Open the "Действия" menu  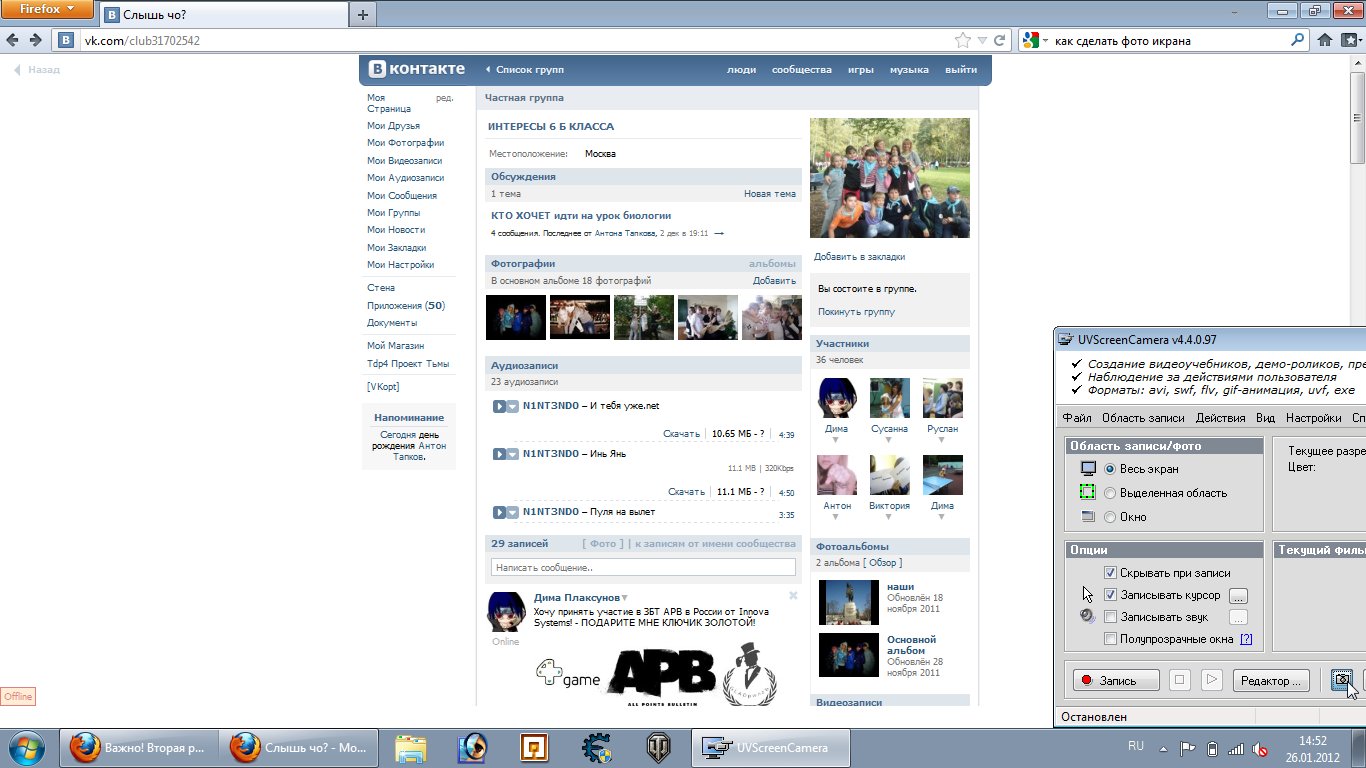(x=1220, y=418)
